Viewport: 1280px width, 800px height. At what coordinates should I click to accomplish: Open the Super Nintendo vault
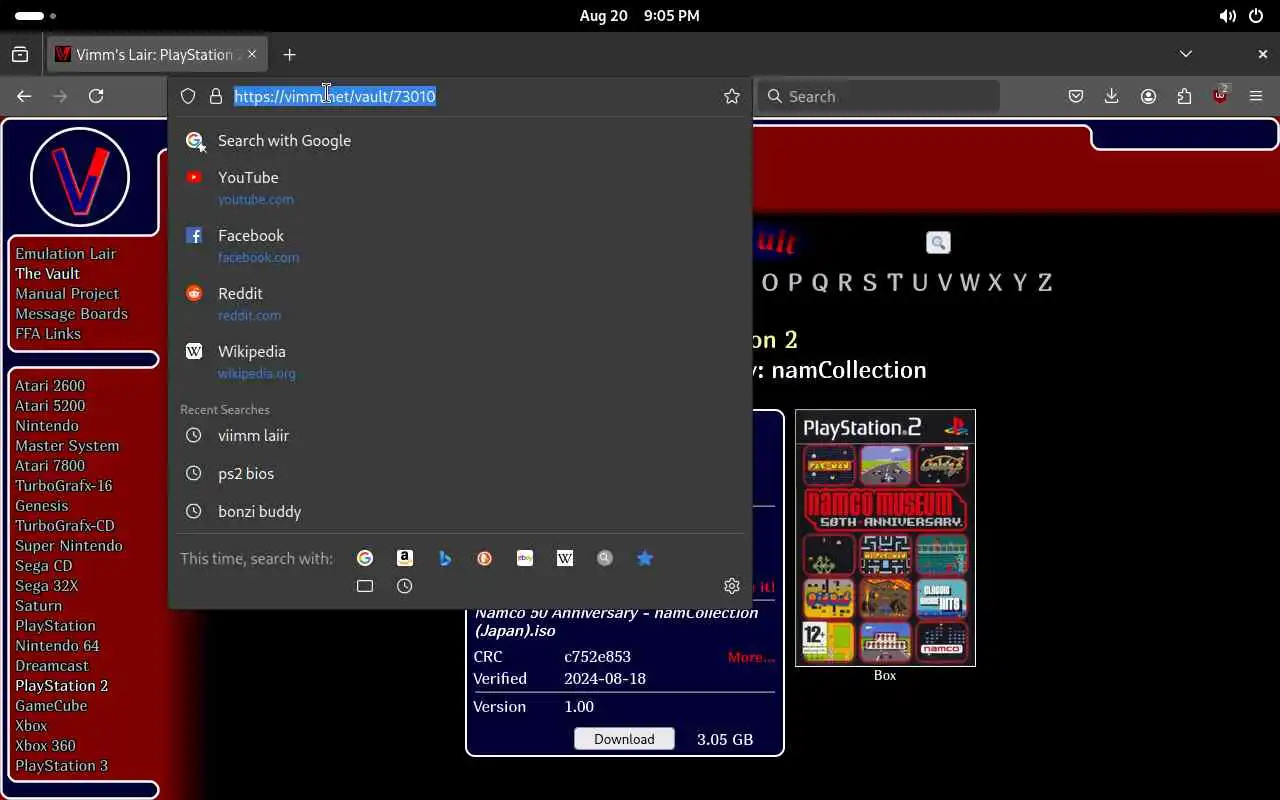tap(69, 546)
